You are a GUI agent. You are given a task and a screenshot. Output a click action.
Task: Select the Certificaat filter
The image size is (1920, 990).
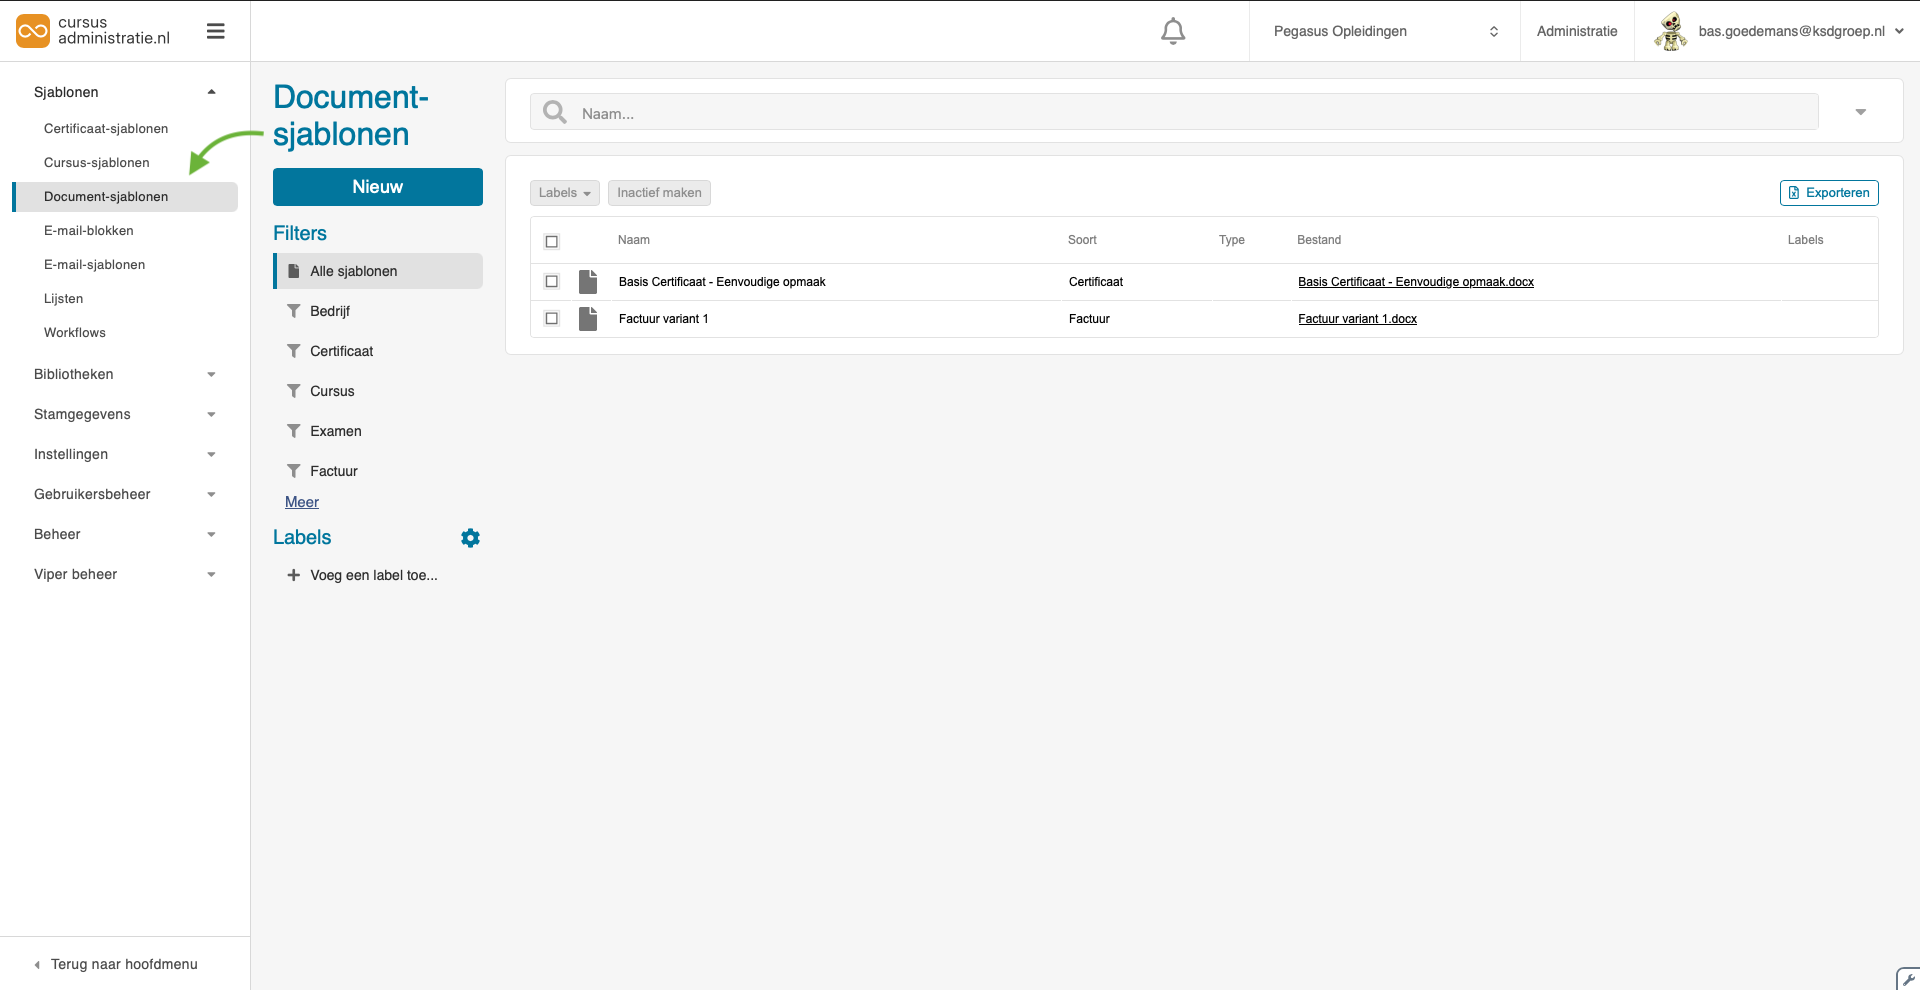click(341, 351)
